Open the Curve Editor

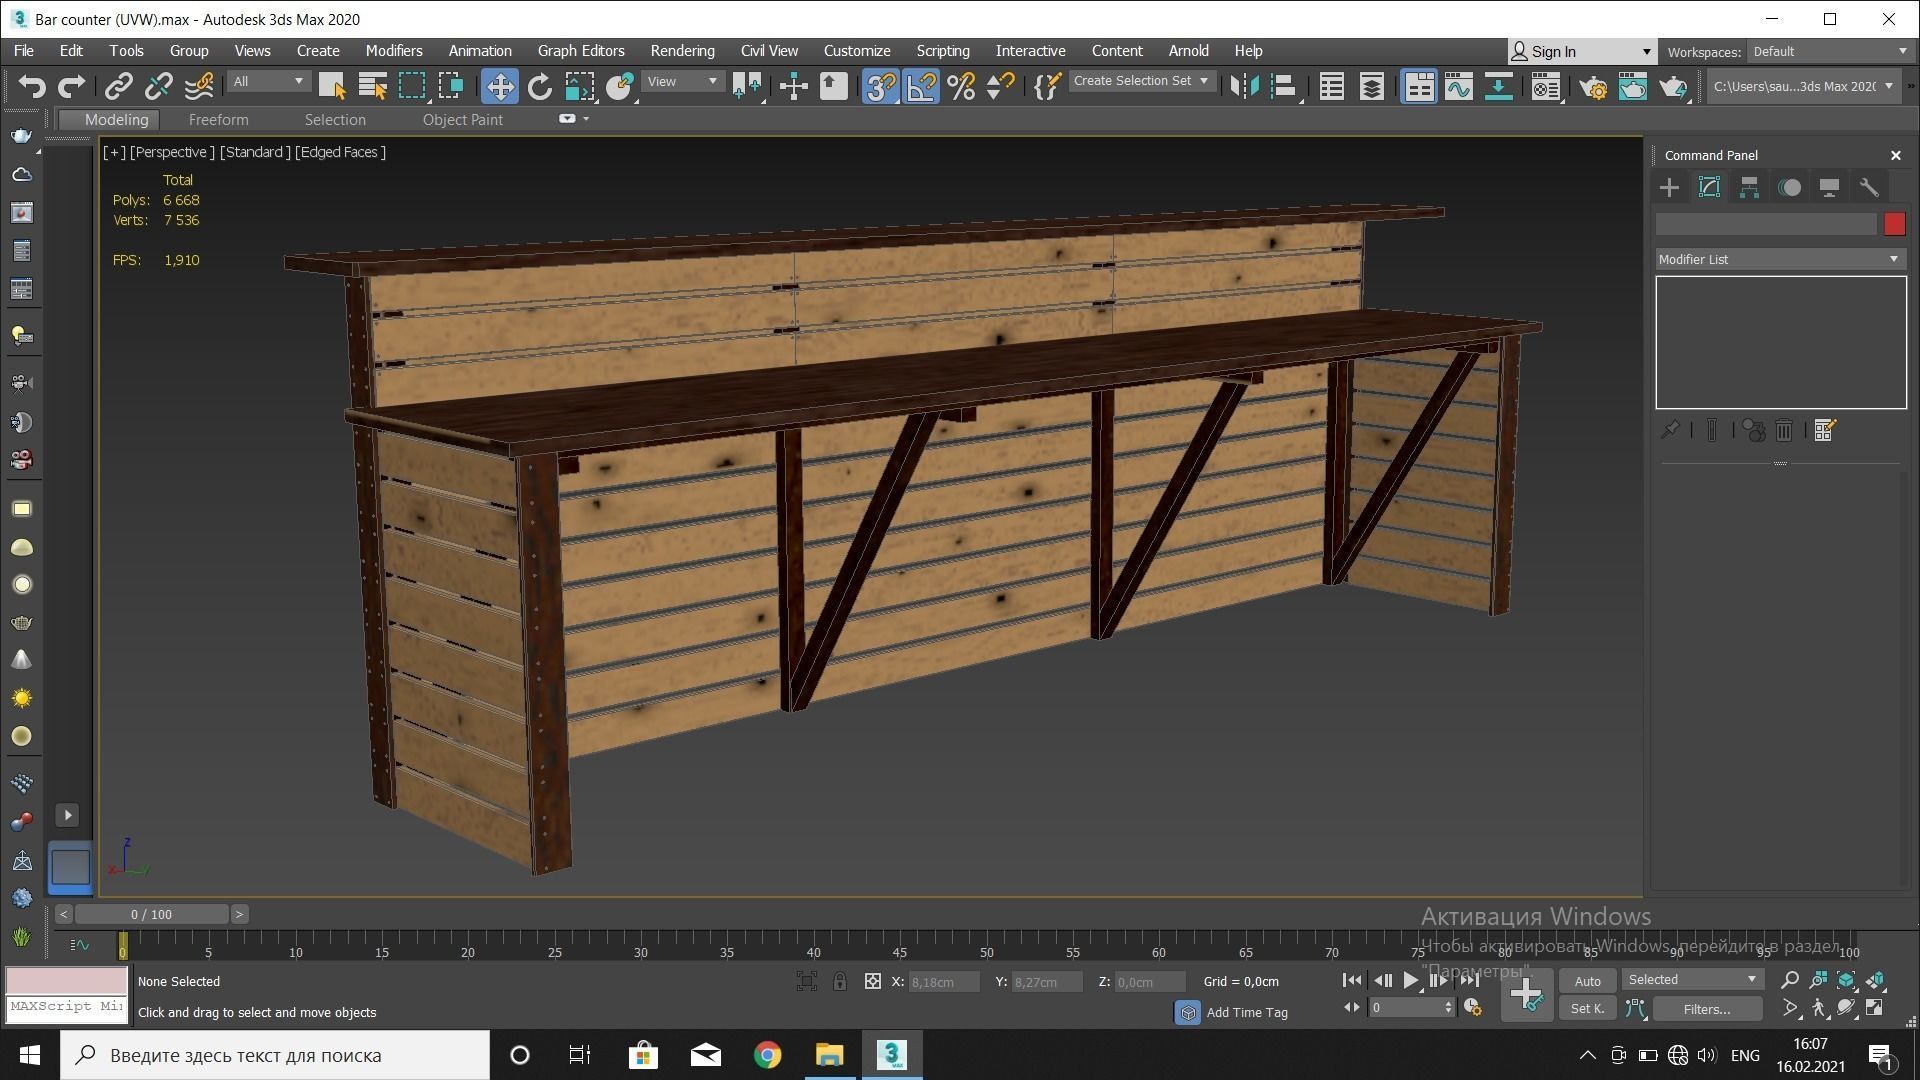pos(1458,87)
